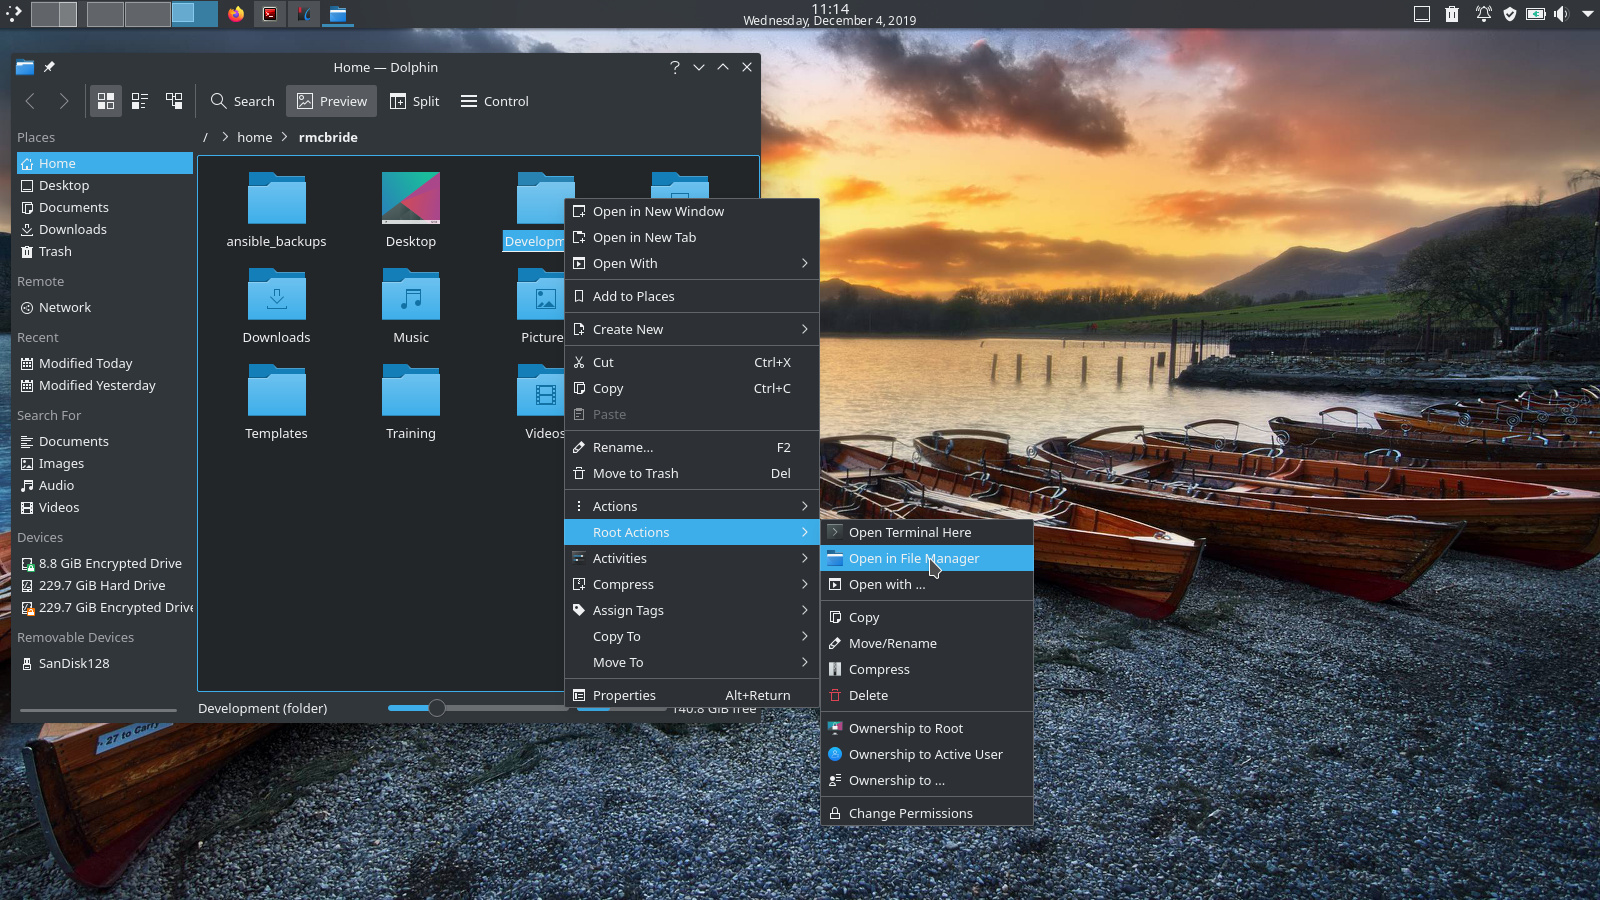Open Properties from context menu
The width and height of the screenshot is (1600, 900).
click(692, 695)
